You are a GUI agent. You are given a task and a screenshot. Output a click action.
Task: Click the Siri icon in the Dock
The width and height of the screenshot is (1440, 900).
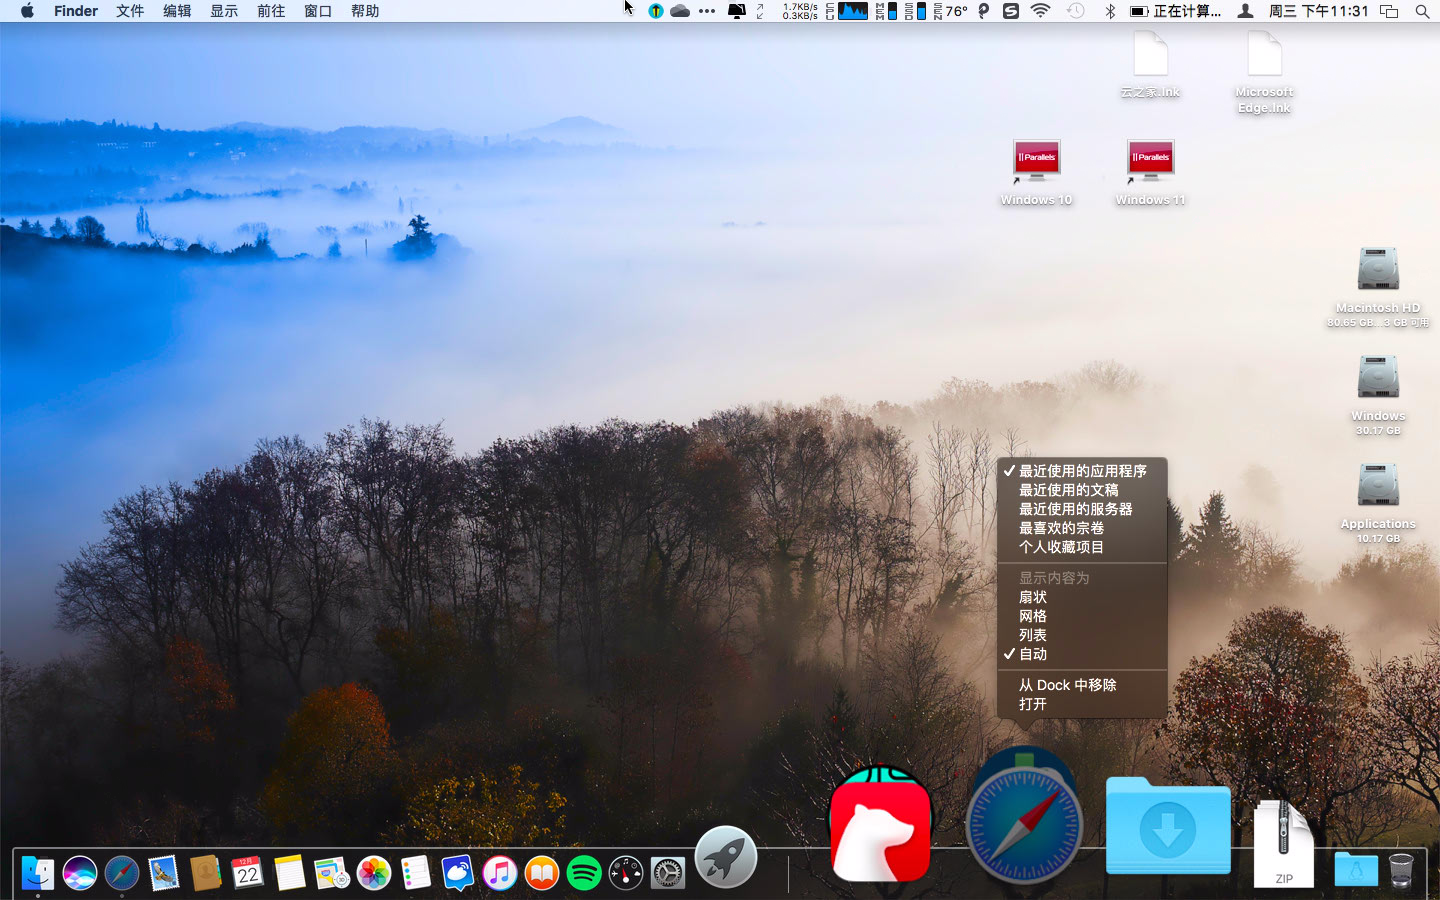click(x=80, y=873)
